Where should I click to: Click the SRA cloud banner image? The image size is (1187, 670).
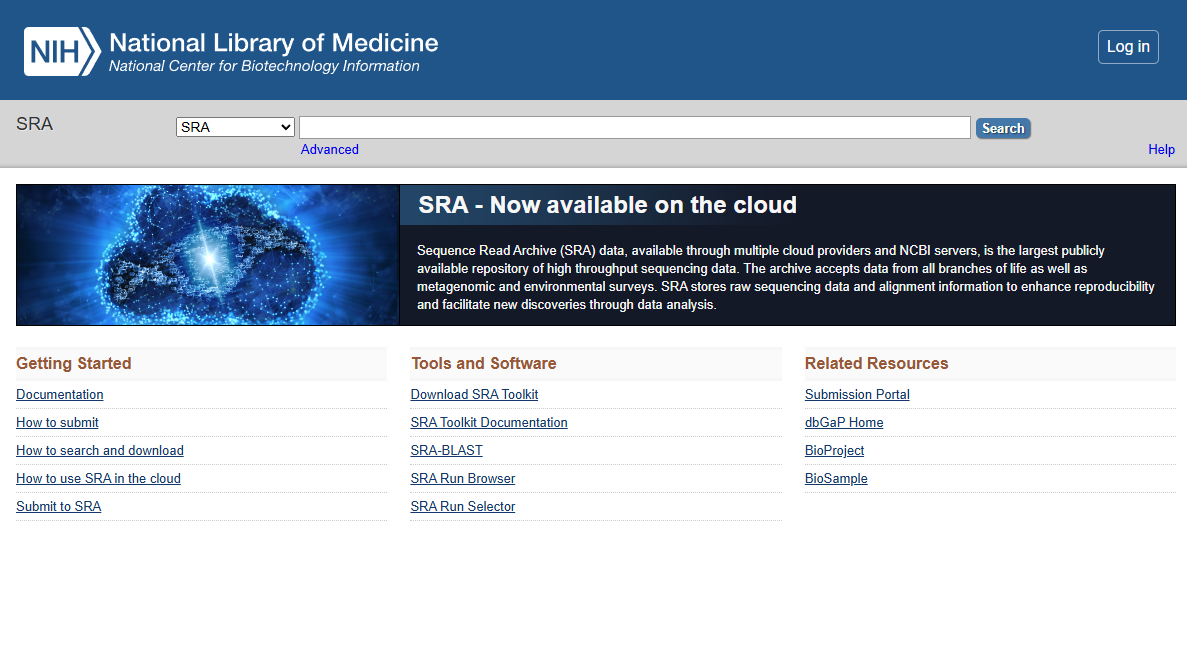point(207,255)
